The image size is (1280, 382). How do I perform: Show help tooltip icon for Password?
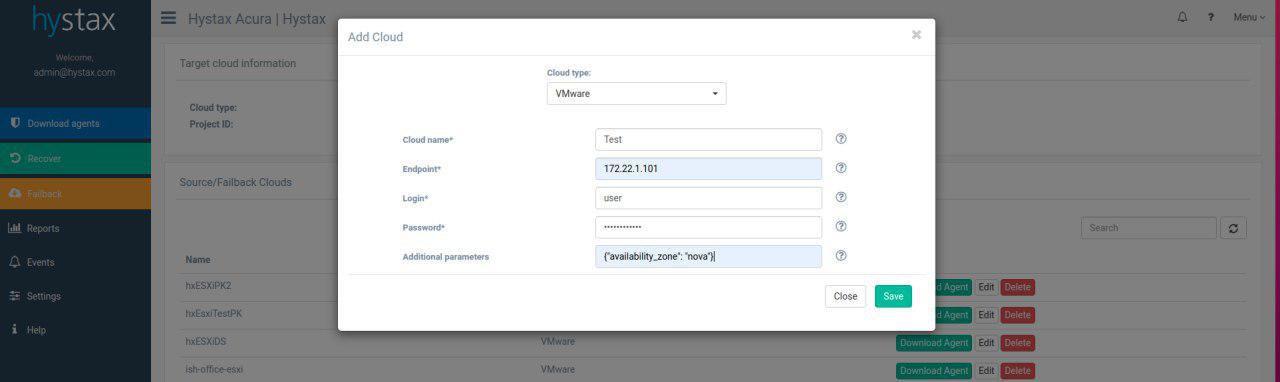click(841, 226)
